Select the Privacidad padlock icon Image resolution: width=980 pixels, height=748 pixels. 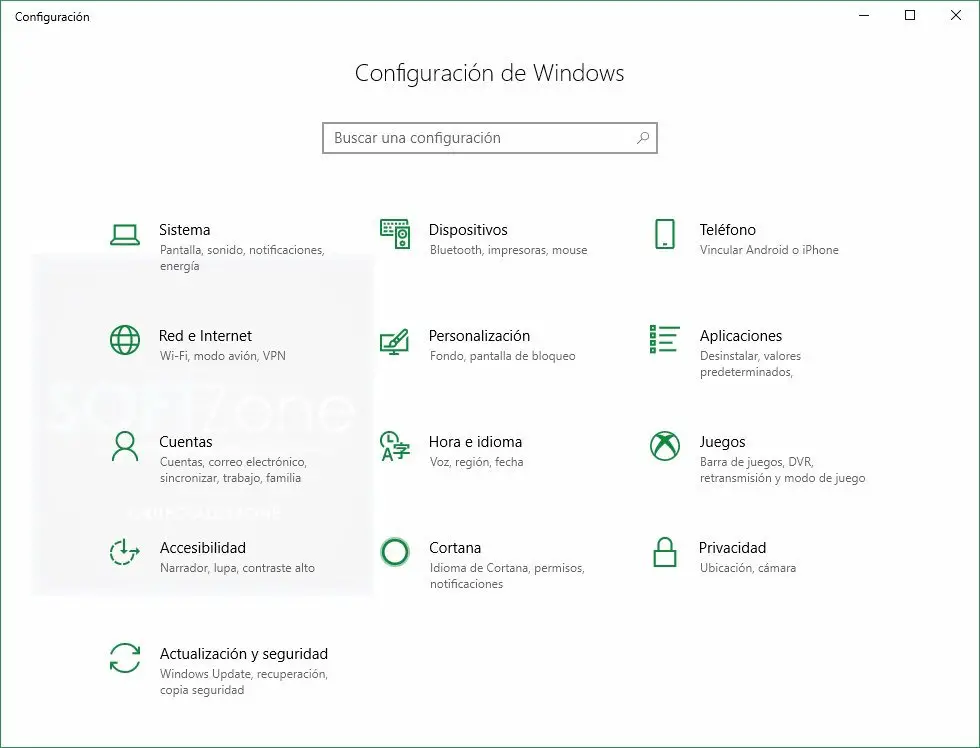pyautogui.click(x=665, y=552)
